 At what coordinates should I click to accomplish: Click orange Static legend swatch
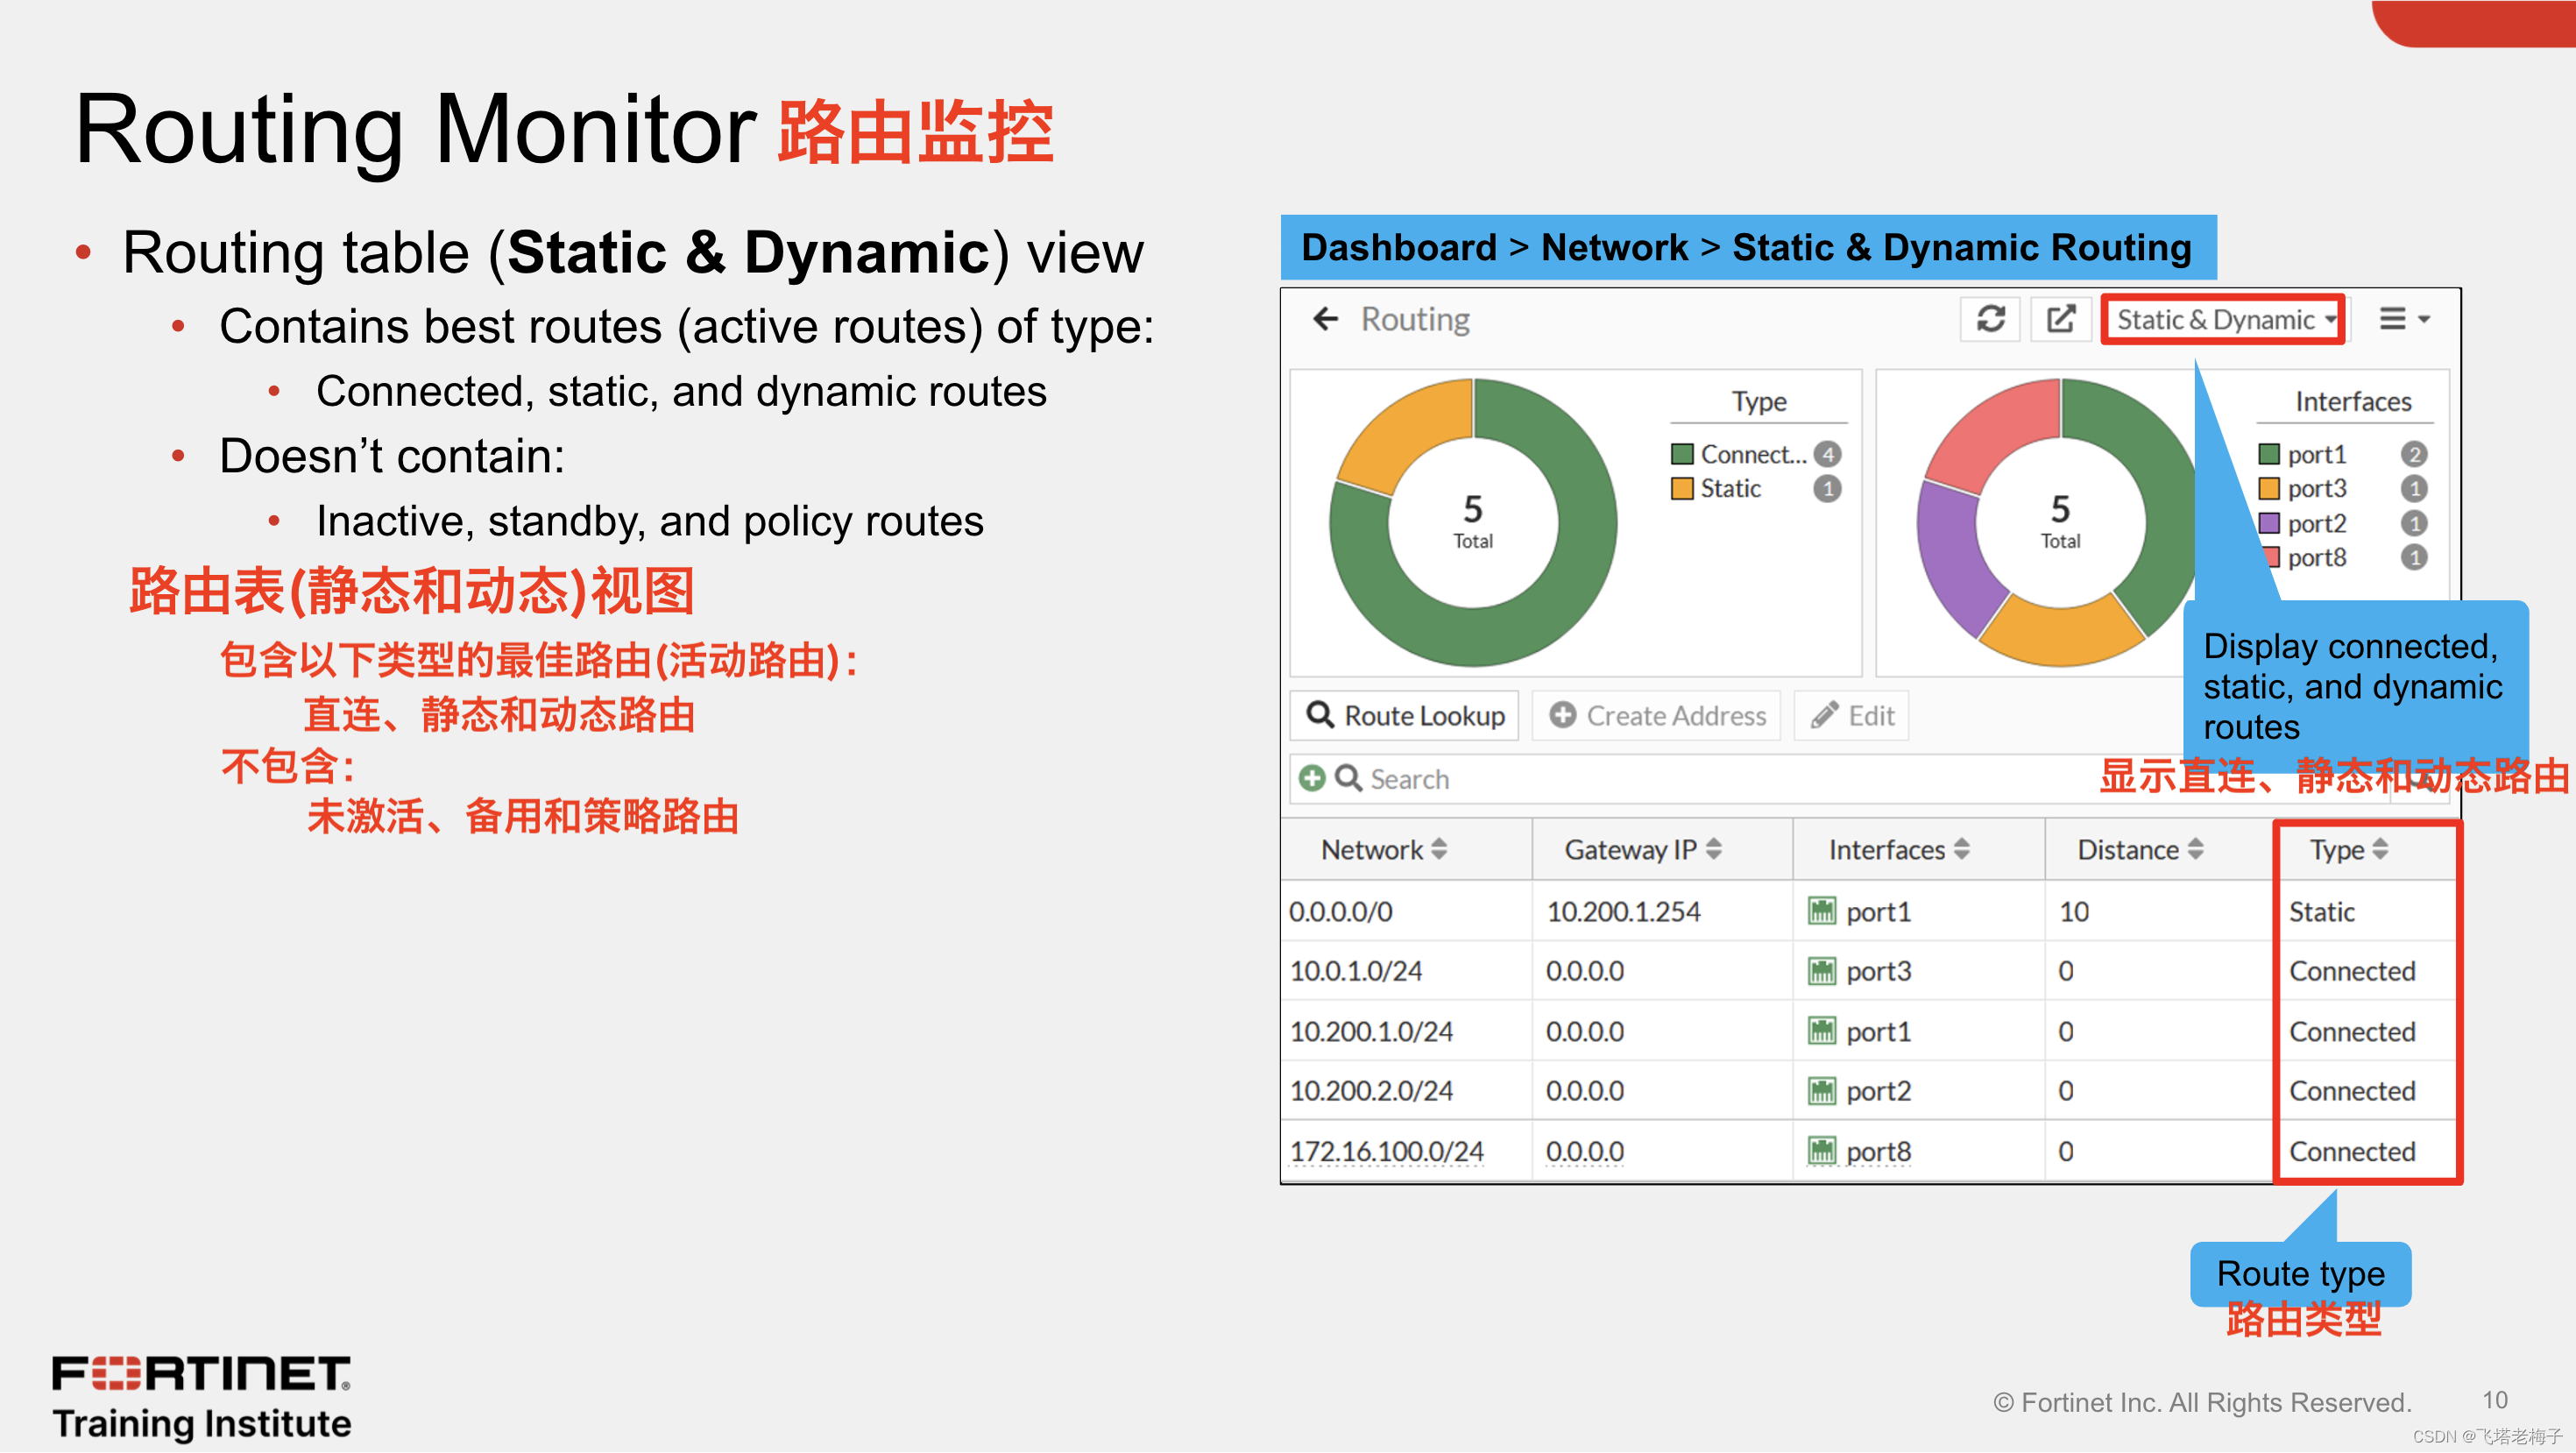[x=1682, y=489]
